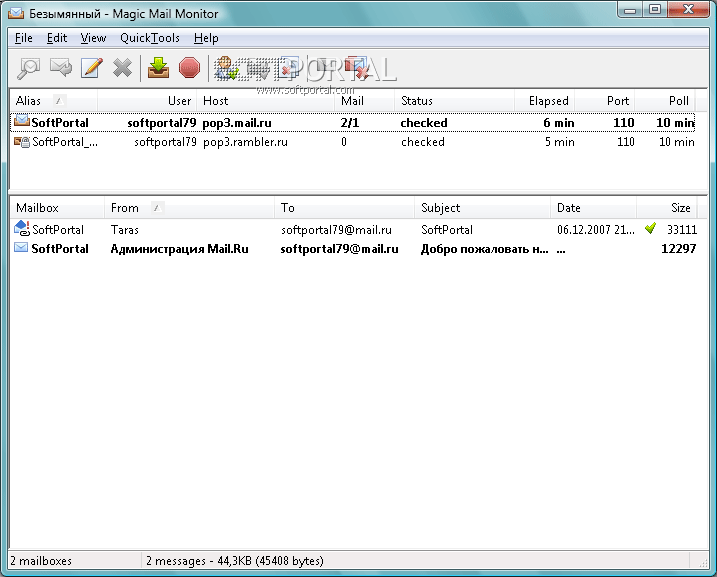This screenshot has width=717, height=577.
Task: Click the green arrow check mail icon
Action: tap(158, 68)
